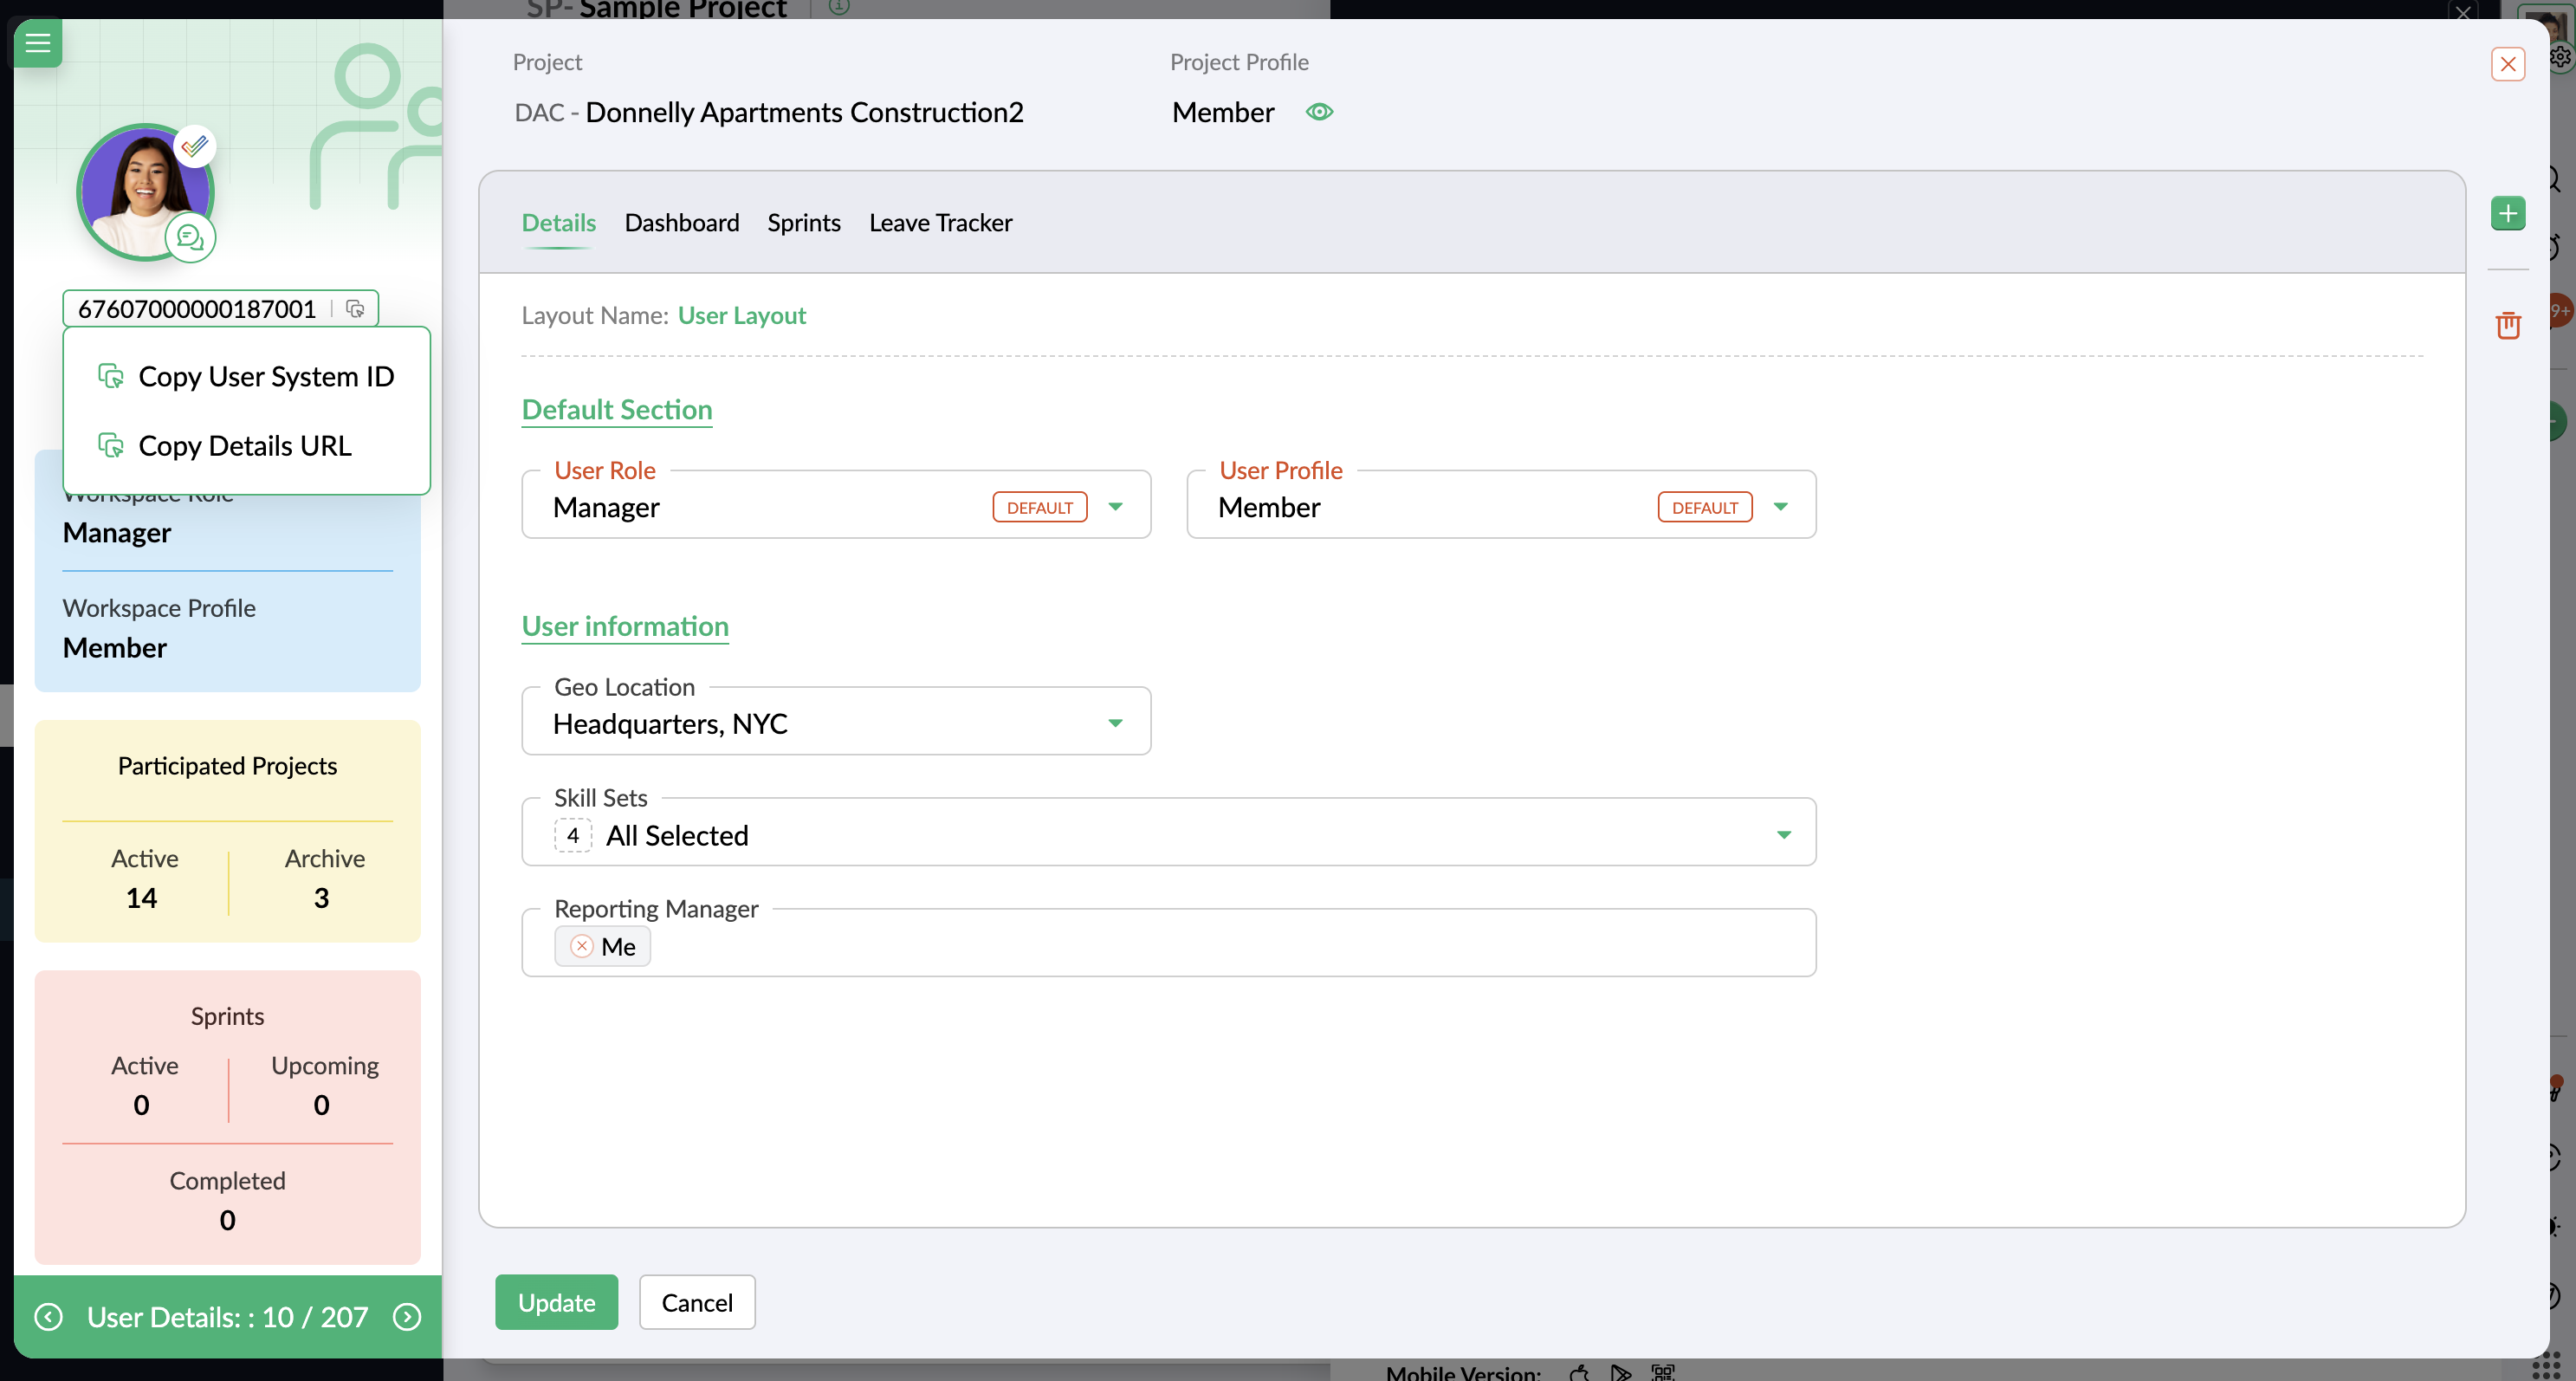Viewport: 2576px width, 1381px height.
Task: Remove Me from Reporting Manager
Action: [x=581, y=946]
